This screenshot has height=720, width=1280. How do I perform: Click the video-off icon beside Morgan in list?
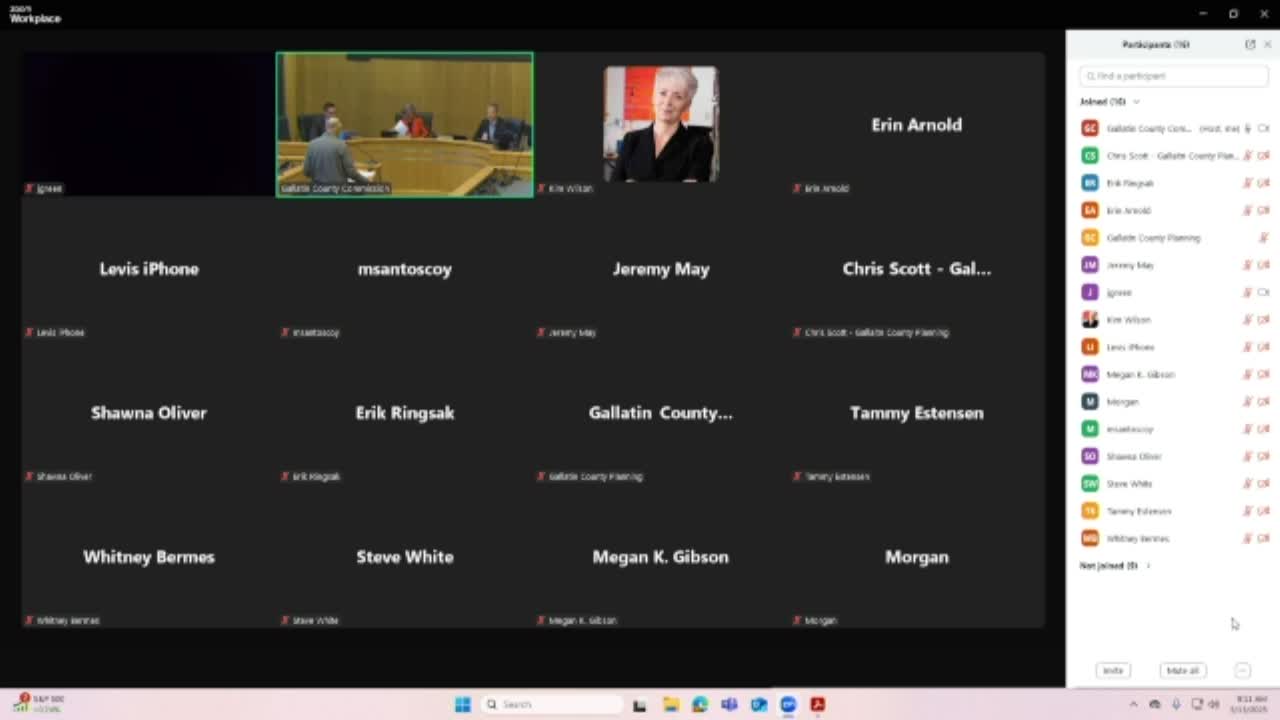click(x=1263, y=402)
